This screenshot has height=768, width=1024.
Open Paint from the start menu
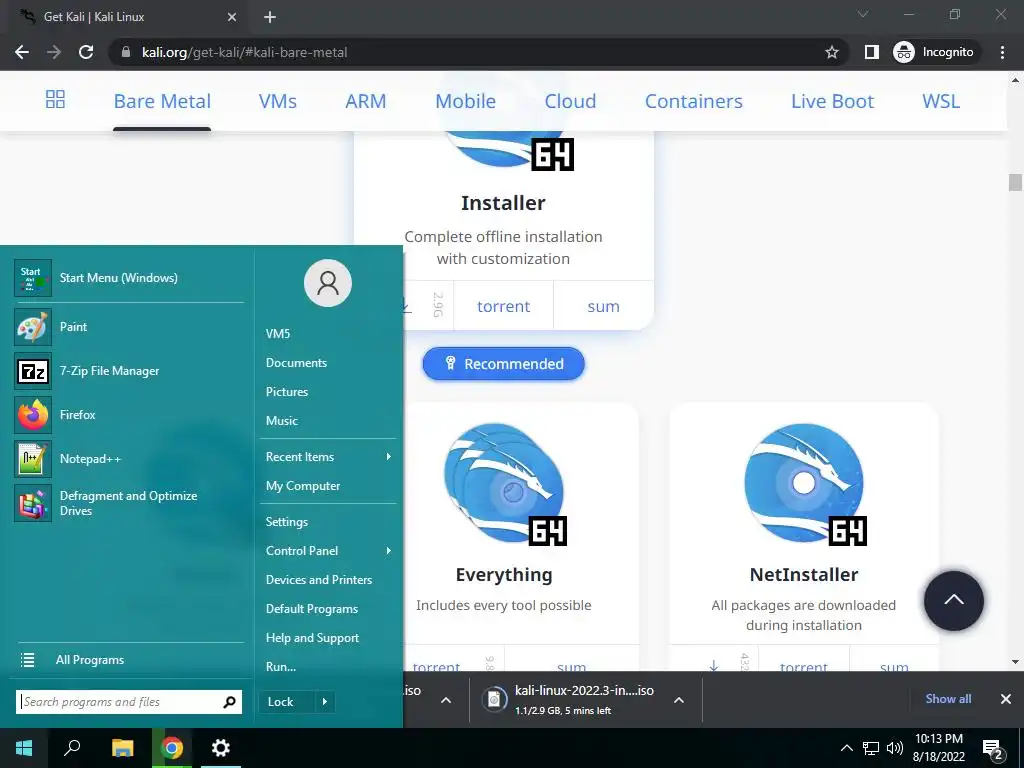(x=129, y=327)
